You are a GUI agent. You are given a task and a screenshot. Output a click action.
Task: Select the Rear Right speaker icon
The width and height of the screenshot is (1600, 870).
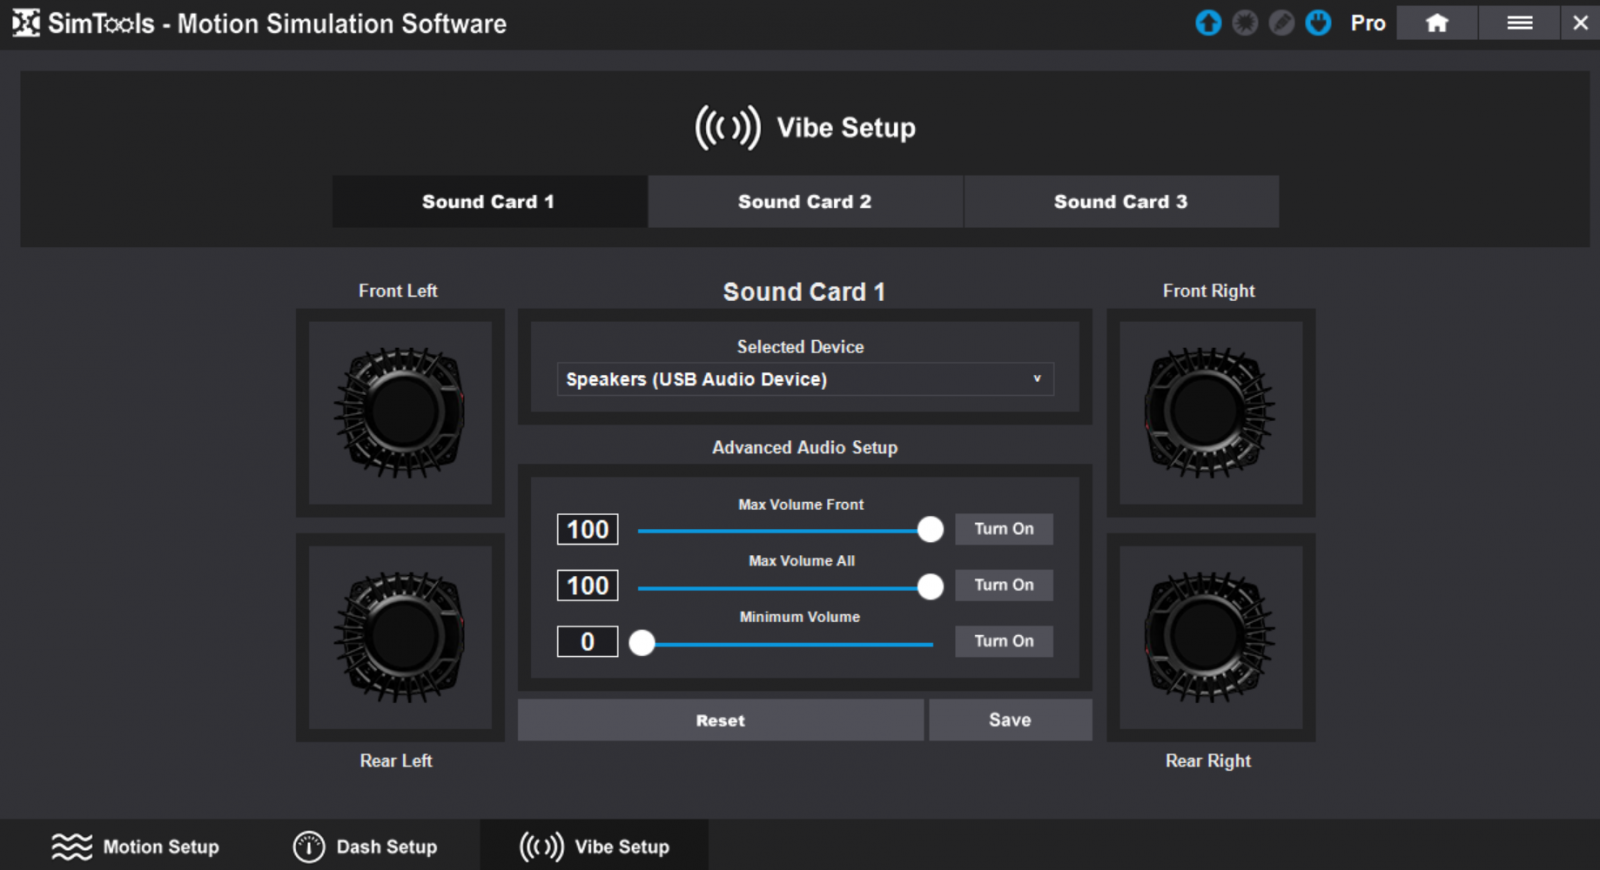click(x=1210, y=637)
